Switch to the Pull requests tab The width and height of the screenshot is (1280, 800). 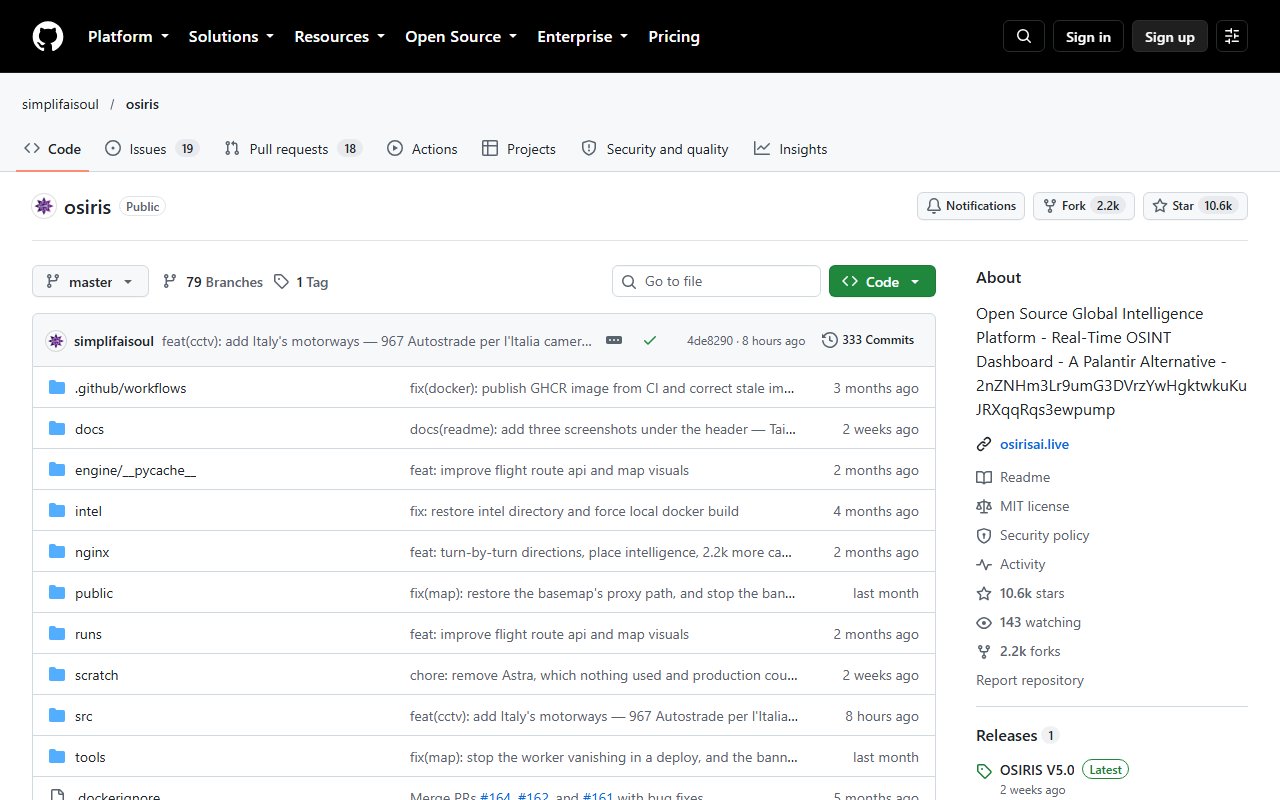pos(291,149)
